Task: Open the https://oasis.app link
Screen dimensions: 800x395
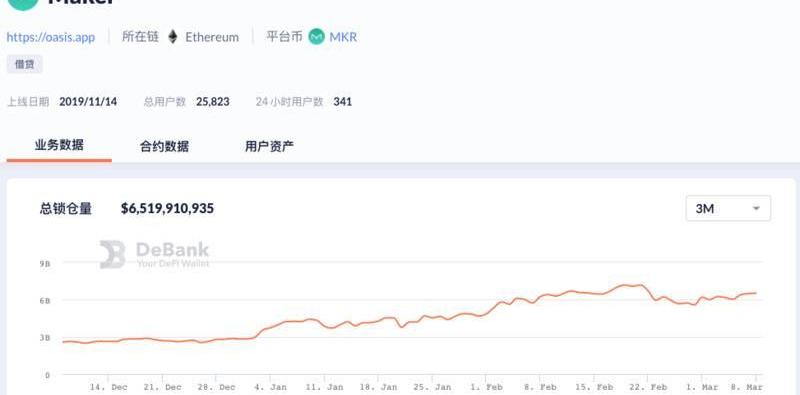Action: [x=51, y=37]
